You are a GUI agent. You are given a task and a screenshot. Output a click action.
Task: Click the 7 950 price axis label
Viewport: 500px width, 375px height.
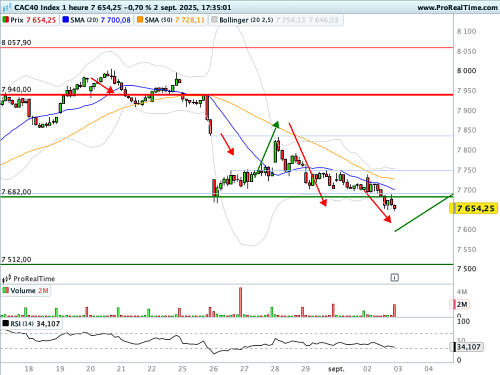pyautogui.click(x=466, y=91)
